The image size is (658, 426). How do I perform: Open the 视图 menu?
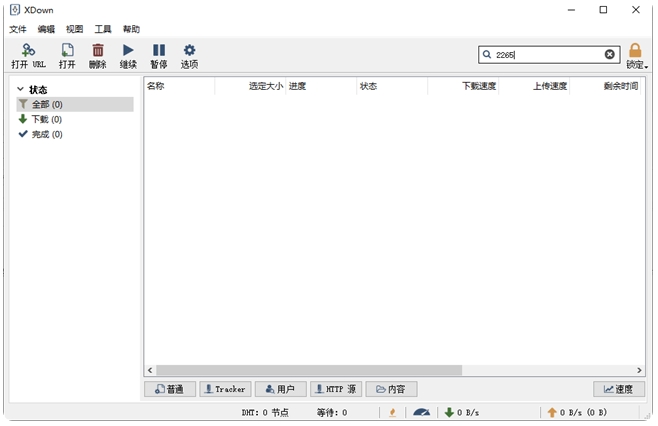point(74,29)
